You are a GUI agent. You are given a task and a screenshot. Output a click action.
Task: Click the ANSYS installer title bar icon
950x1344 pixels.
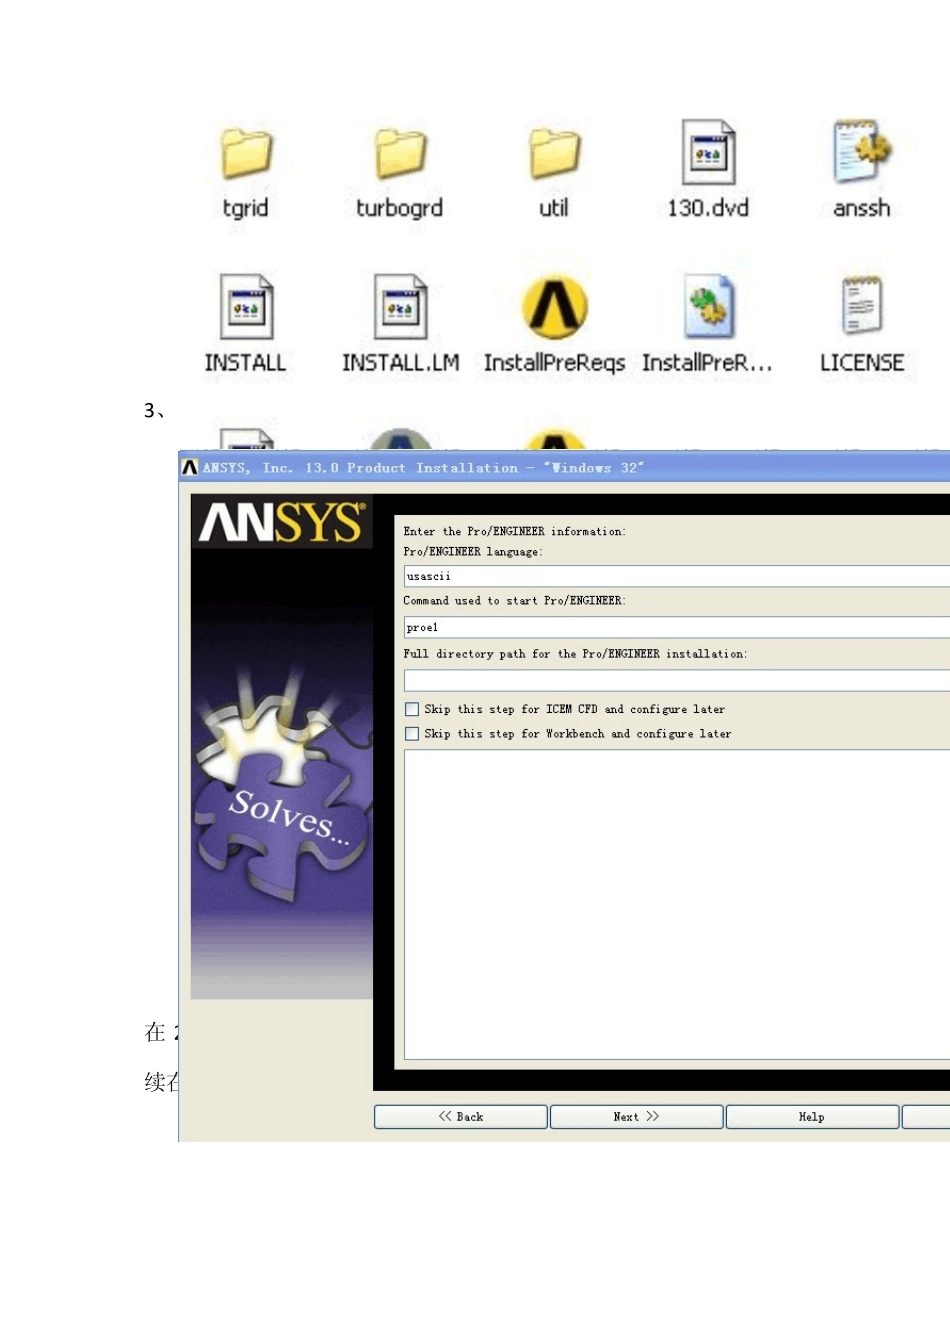coord(190,467)
